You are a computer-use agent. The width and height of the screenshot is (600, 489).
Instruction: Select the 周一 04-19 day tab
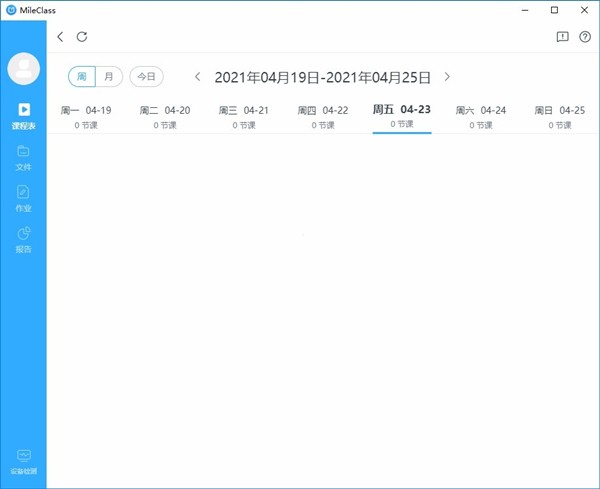pos(86,117)
